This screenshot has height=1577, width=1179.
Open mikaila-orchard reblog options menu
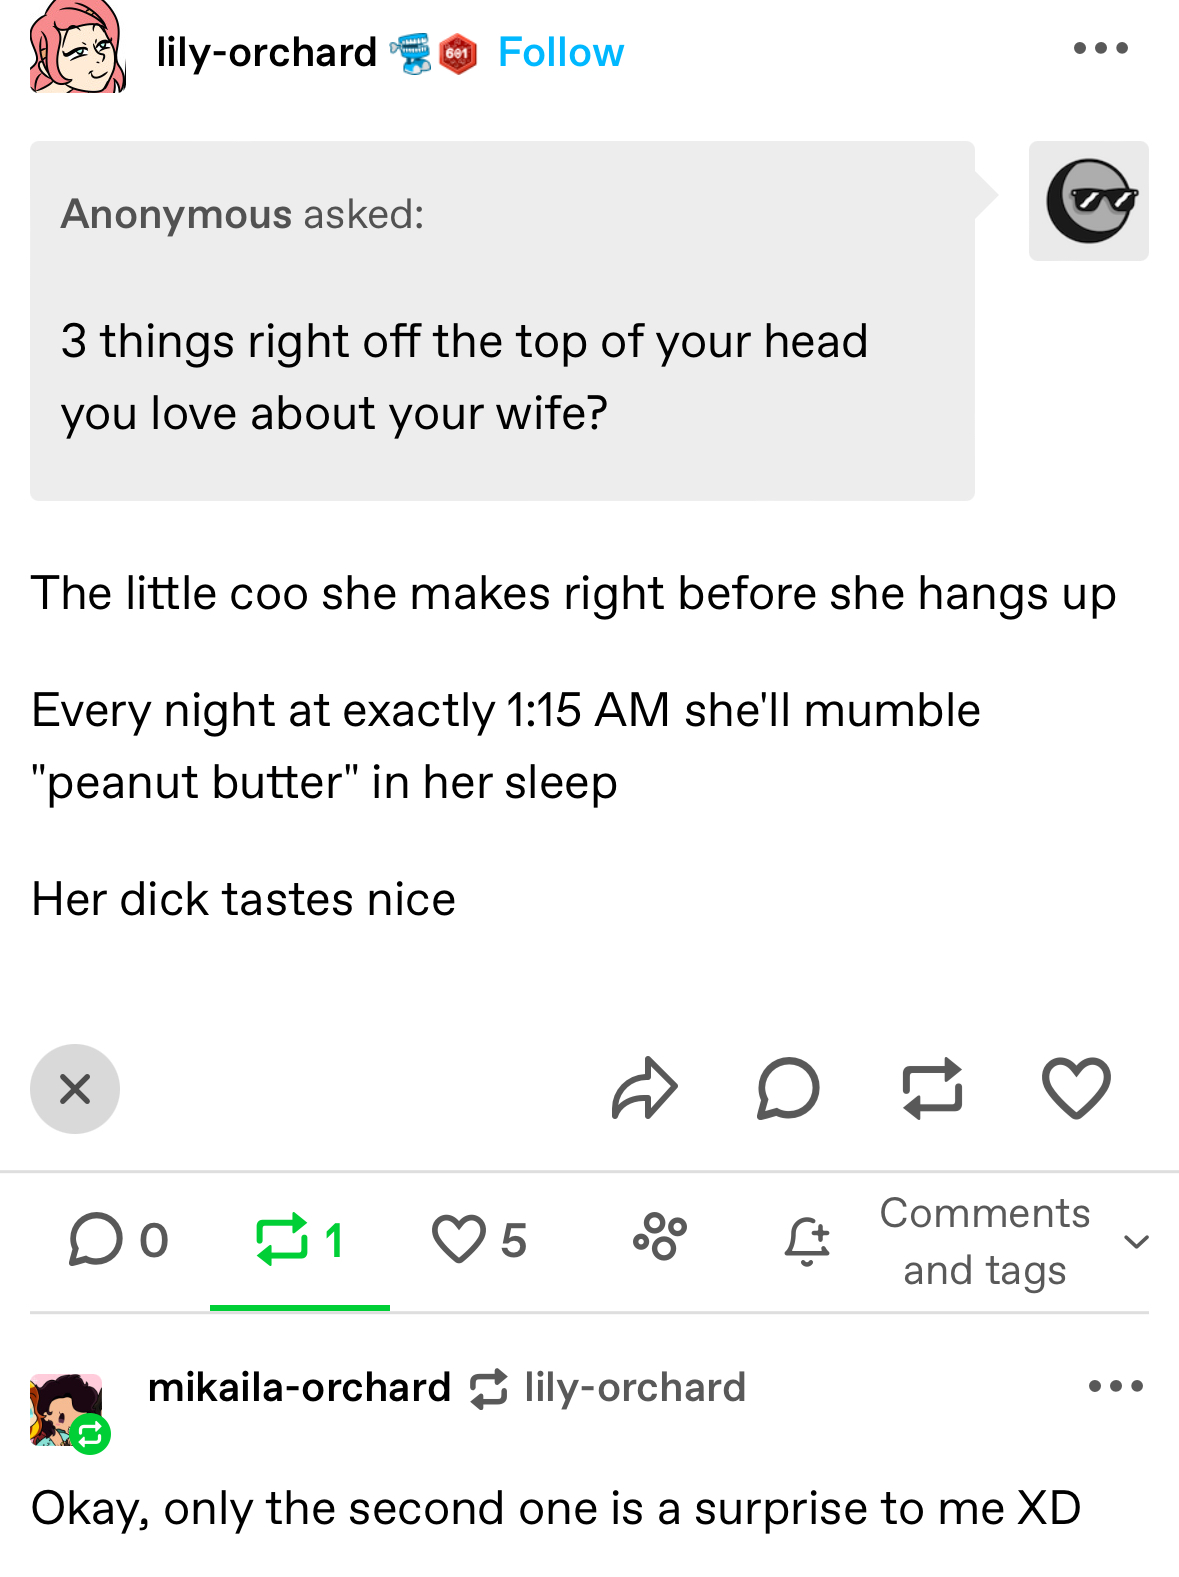(1115, 1386)
